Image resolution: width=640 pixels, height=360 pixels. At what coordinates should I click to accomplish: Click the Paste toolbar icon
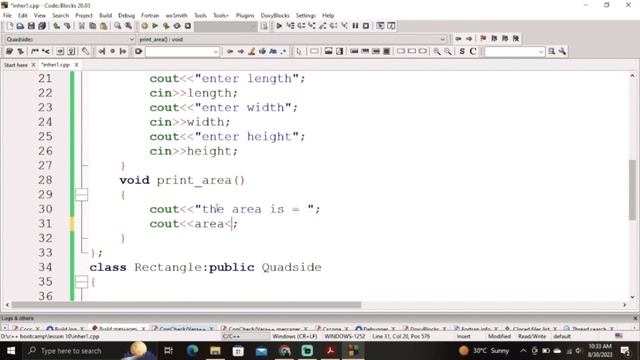pyautogui.click(x=104, y=26)
